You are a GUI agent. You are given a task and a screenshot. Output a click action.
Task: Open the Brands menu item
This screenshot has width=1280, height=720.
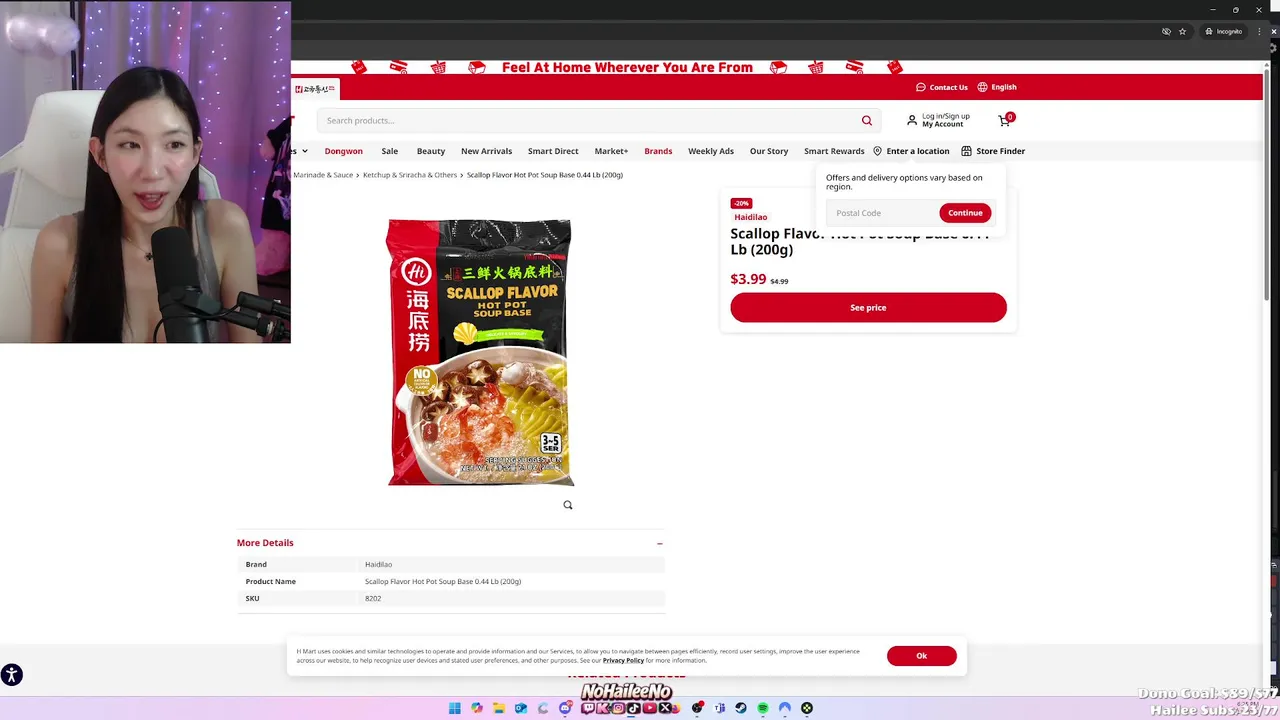[x=658, y=151]
